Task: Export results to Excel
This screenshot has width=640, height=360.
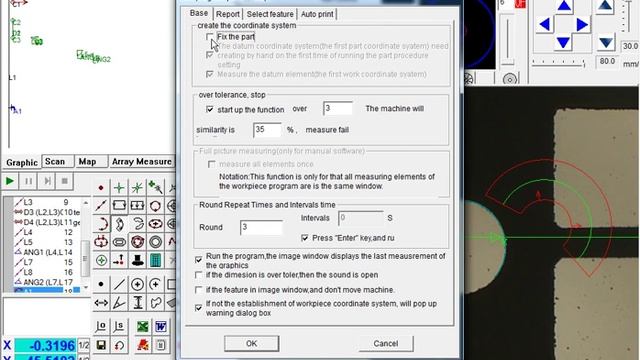Action: [x=142, y=327]
